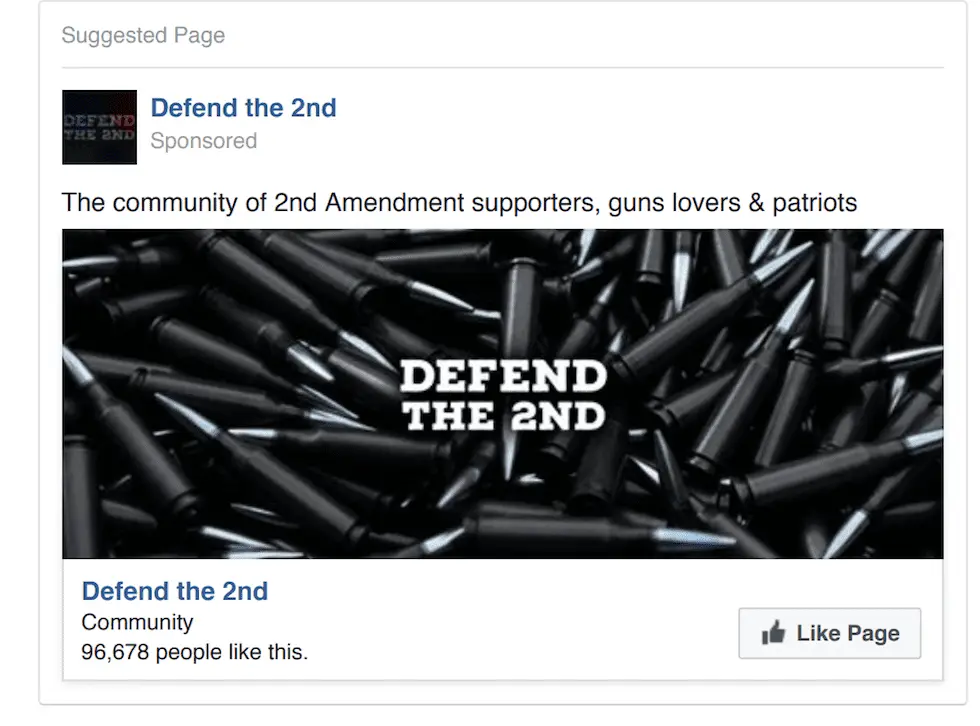Click the Community category label
980x726 pixels.
(137, 622)
